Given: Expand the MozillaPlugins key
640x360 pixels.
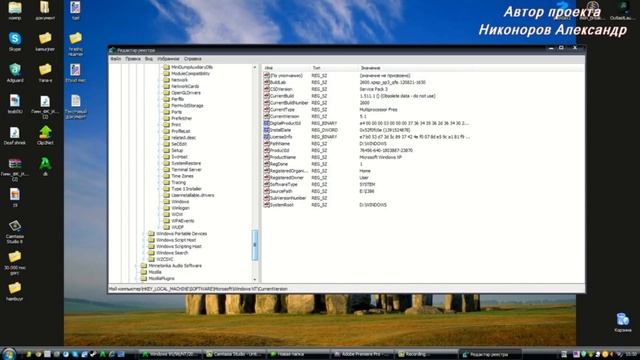Looking at the screenshot, I should [136, 278].
